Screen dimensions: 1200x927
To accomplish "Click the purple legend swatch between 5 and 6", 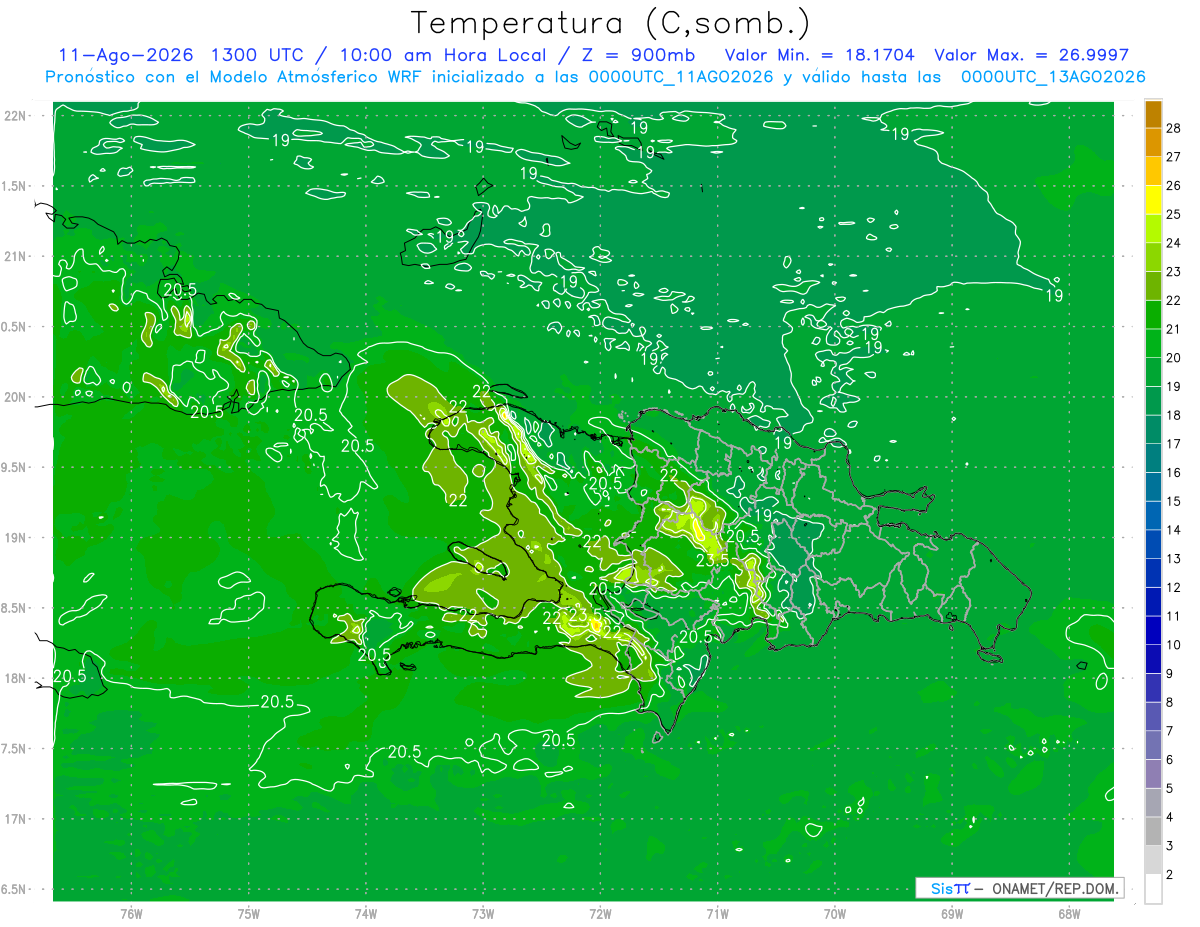I will pos(1153,774).
